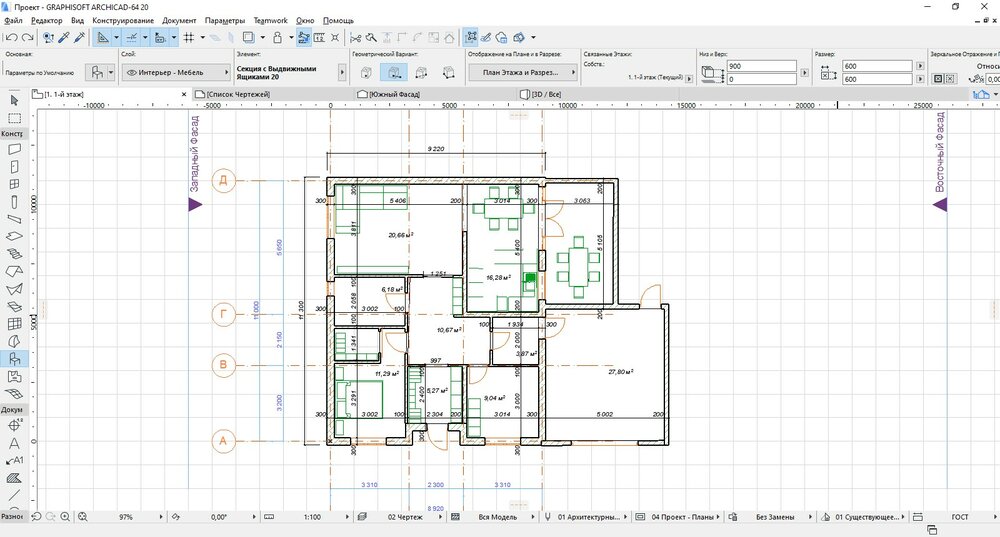This screenshot has height=537, width=1000.
Task: Toggle the grid display icon
Action: tap(189, 37)
